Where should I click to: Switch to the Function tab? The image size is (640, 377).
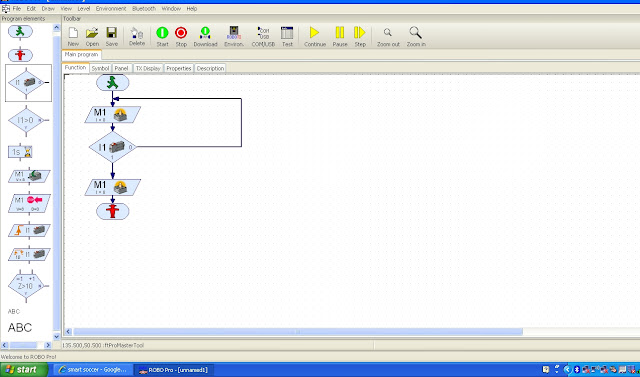point(76,68)
